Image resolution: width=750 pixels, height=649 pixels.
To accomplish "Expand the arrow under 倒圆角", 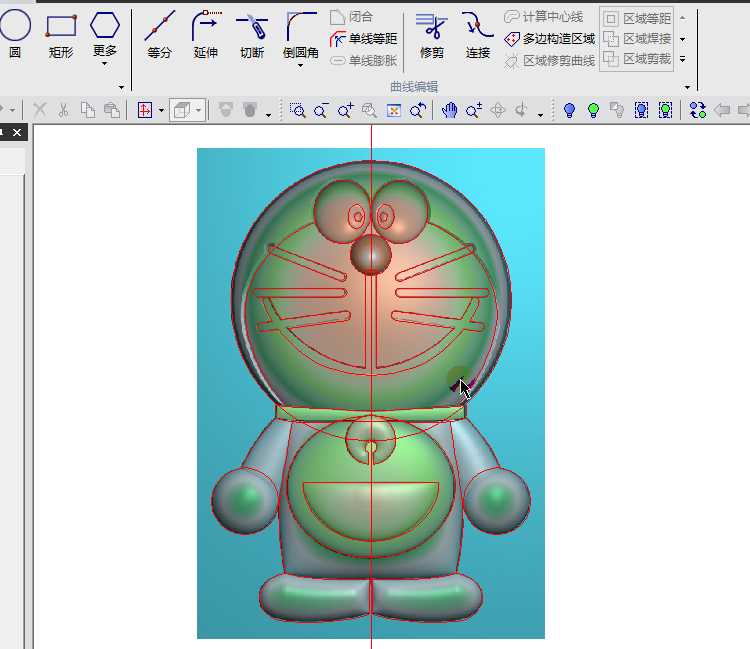I will click(x=300, y=66).
